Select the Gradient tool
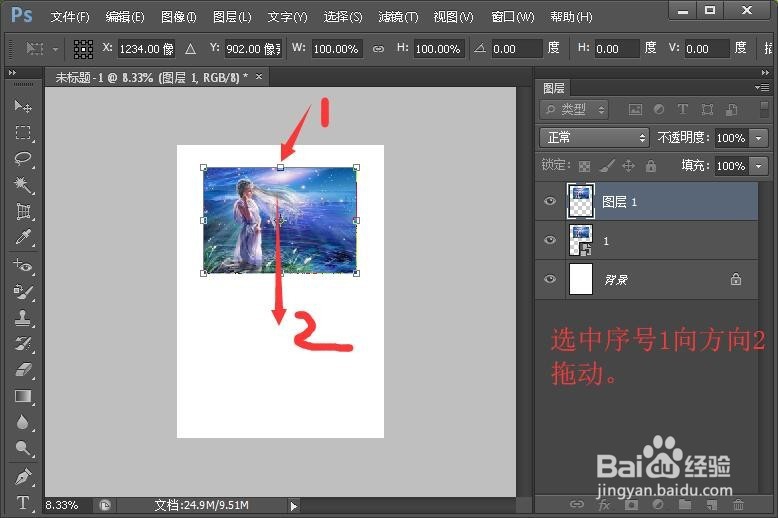This screenshot has height=518, width=778. click(x=22, y=396)
